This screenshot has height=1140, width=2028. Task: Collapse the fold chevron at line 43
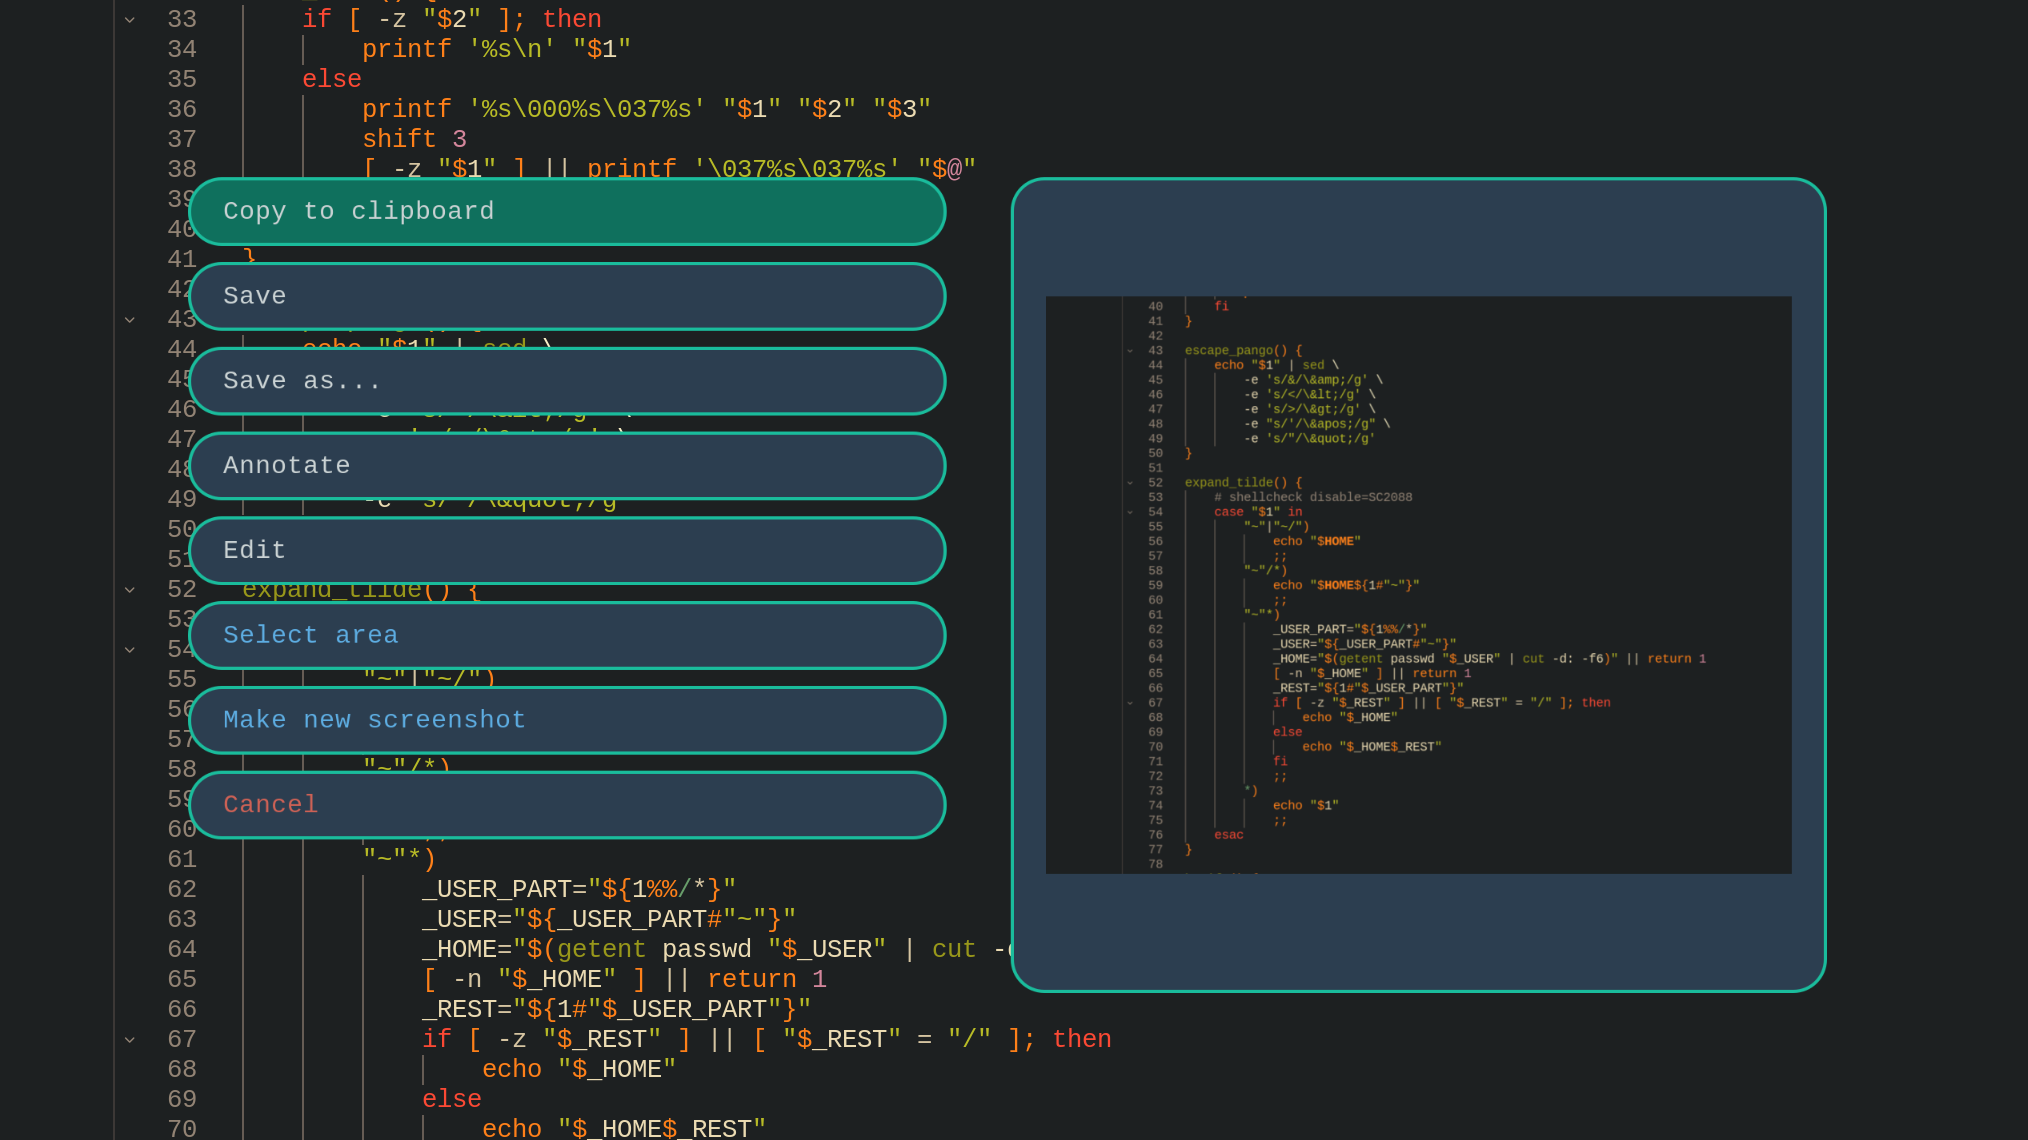130,319
